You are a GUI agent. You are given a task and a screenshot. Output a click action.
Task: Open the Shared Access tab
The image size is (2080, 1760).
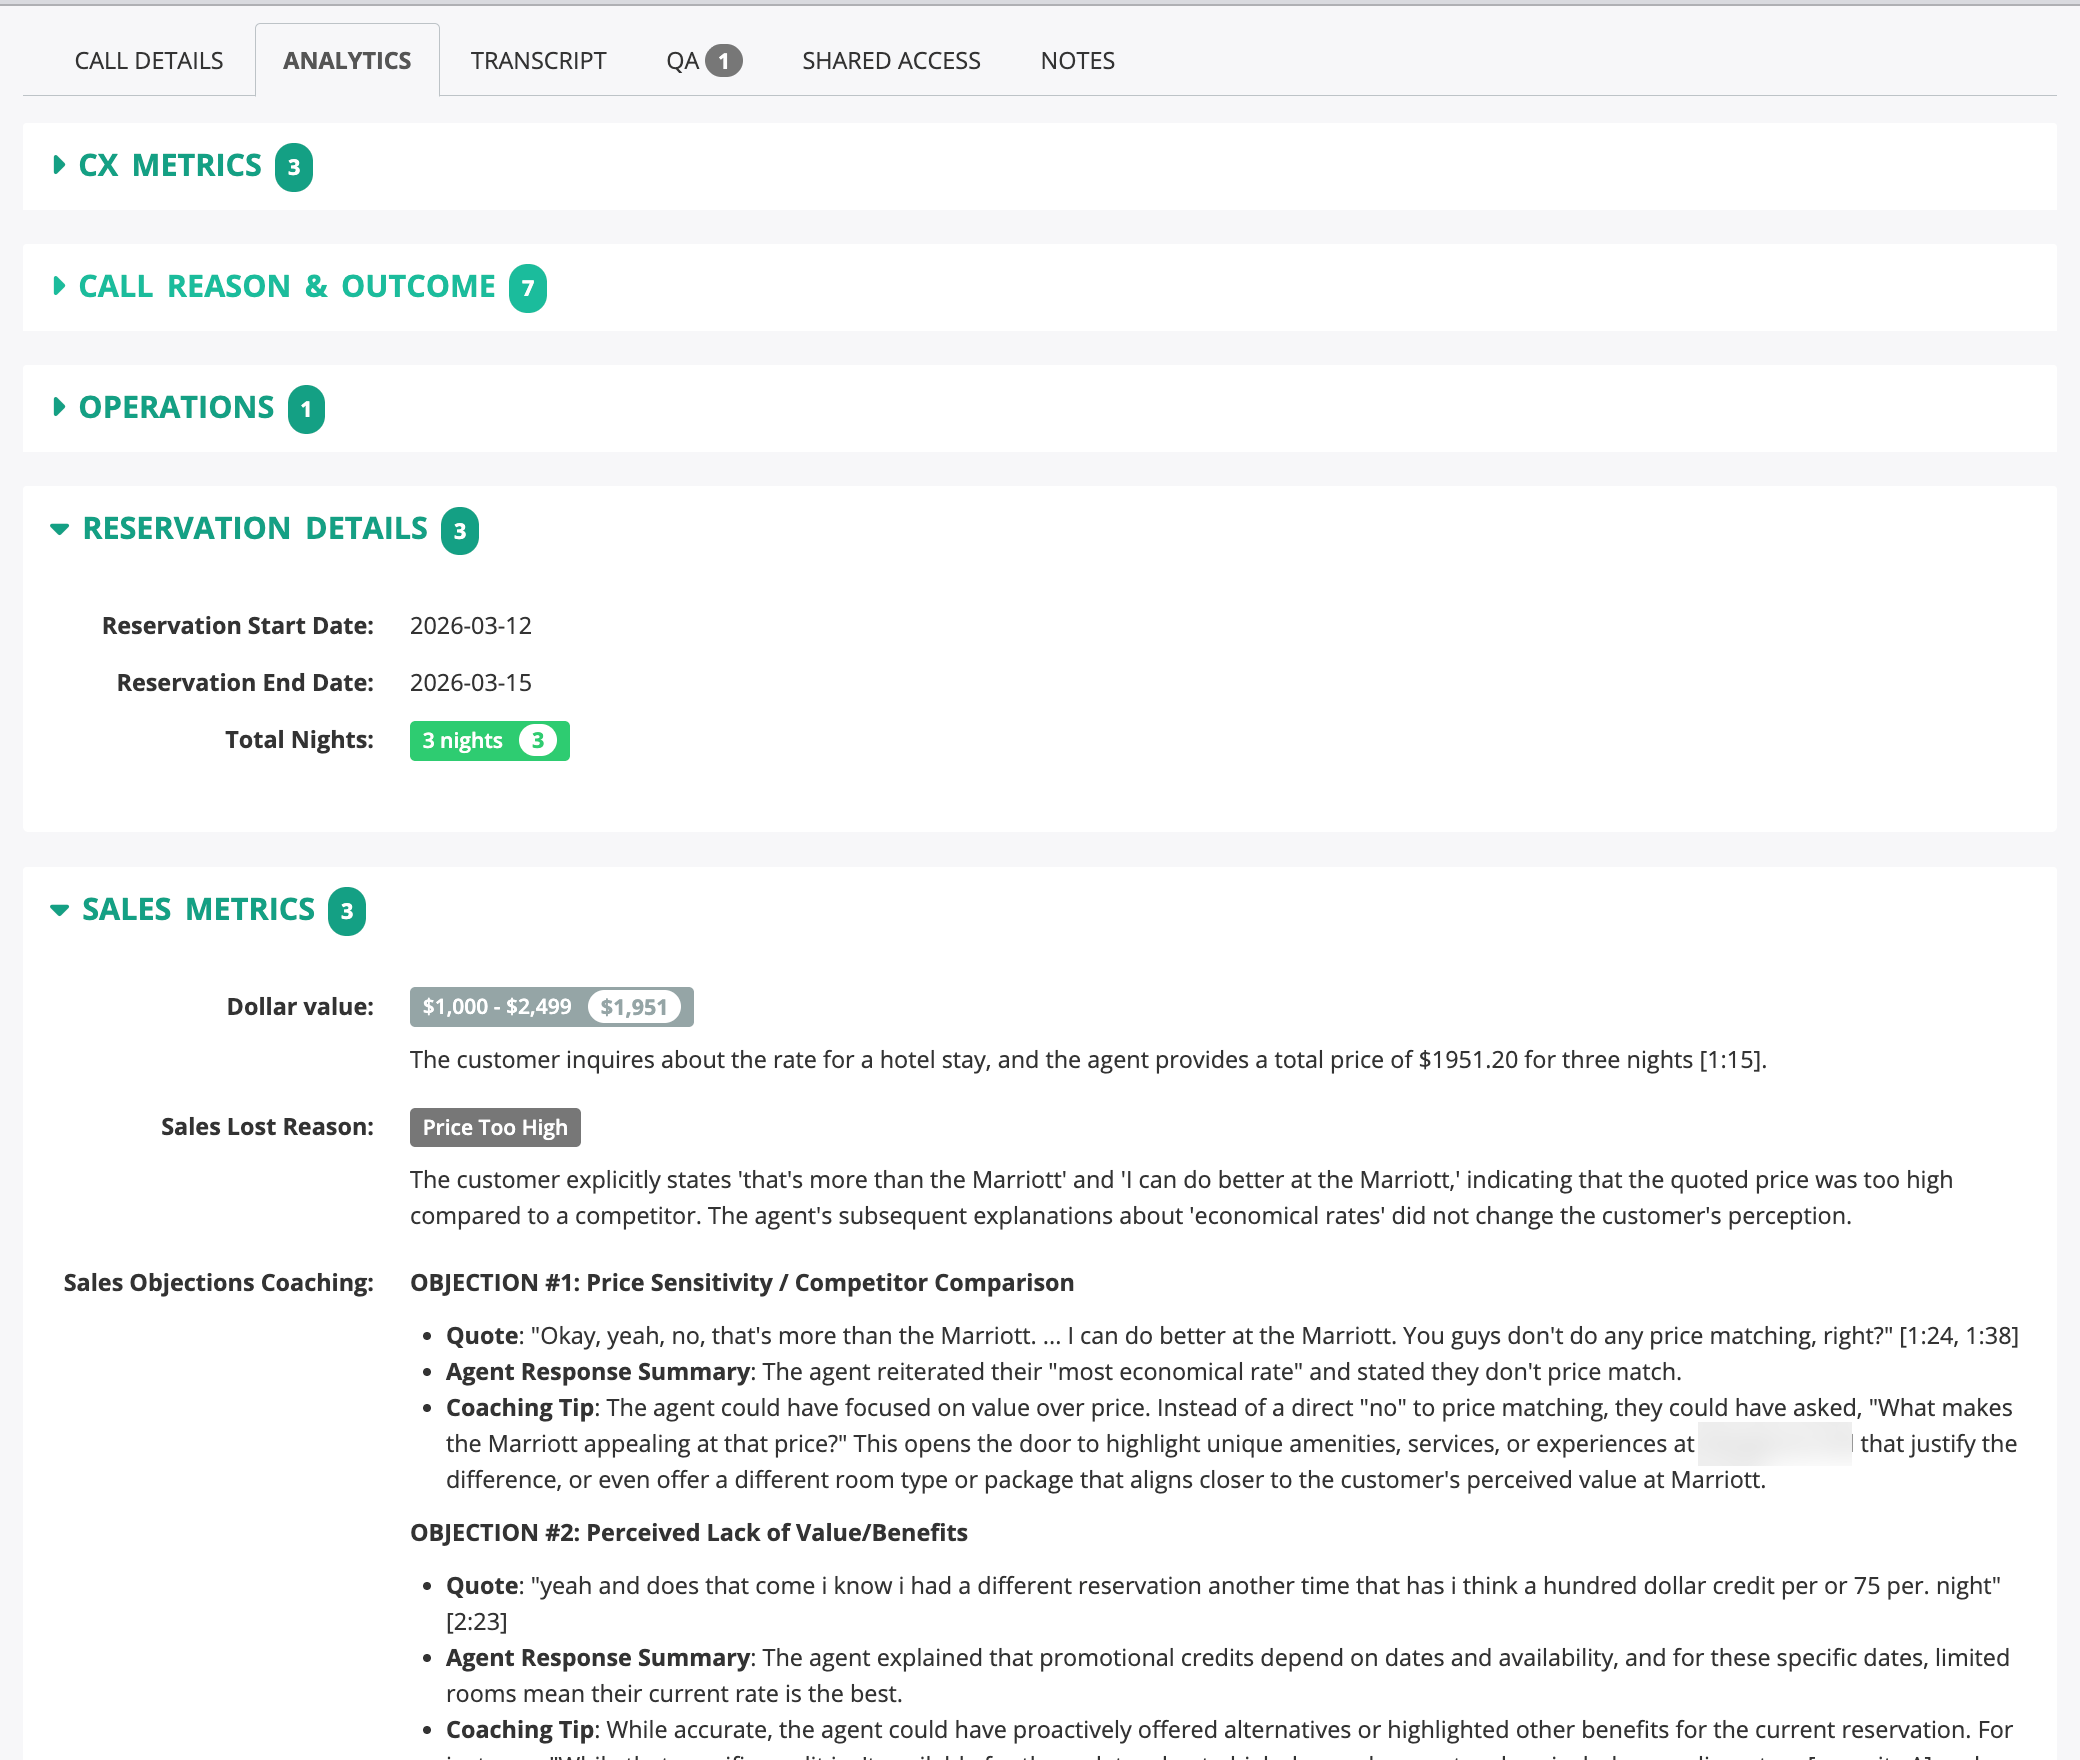891,61
